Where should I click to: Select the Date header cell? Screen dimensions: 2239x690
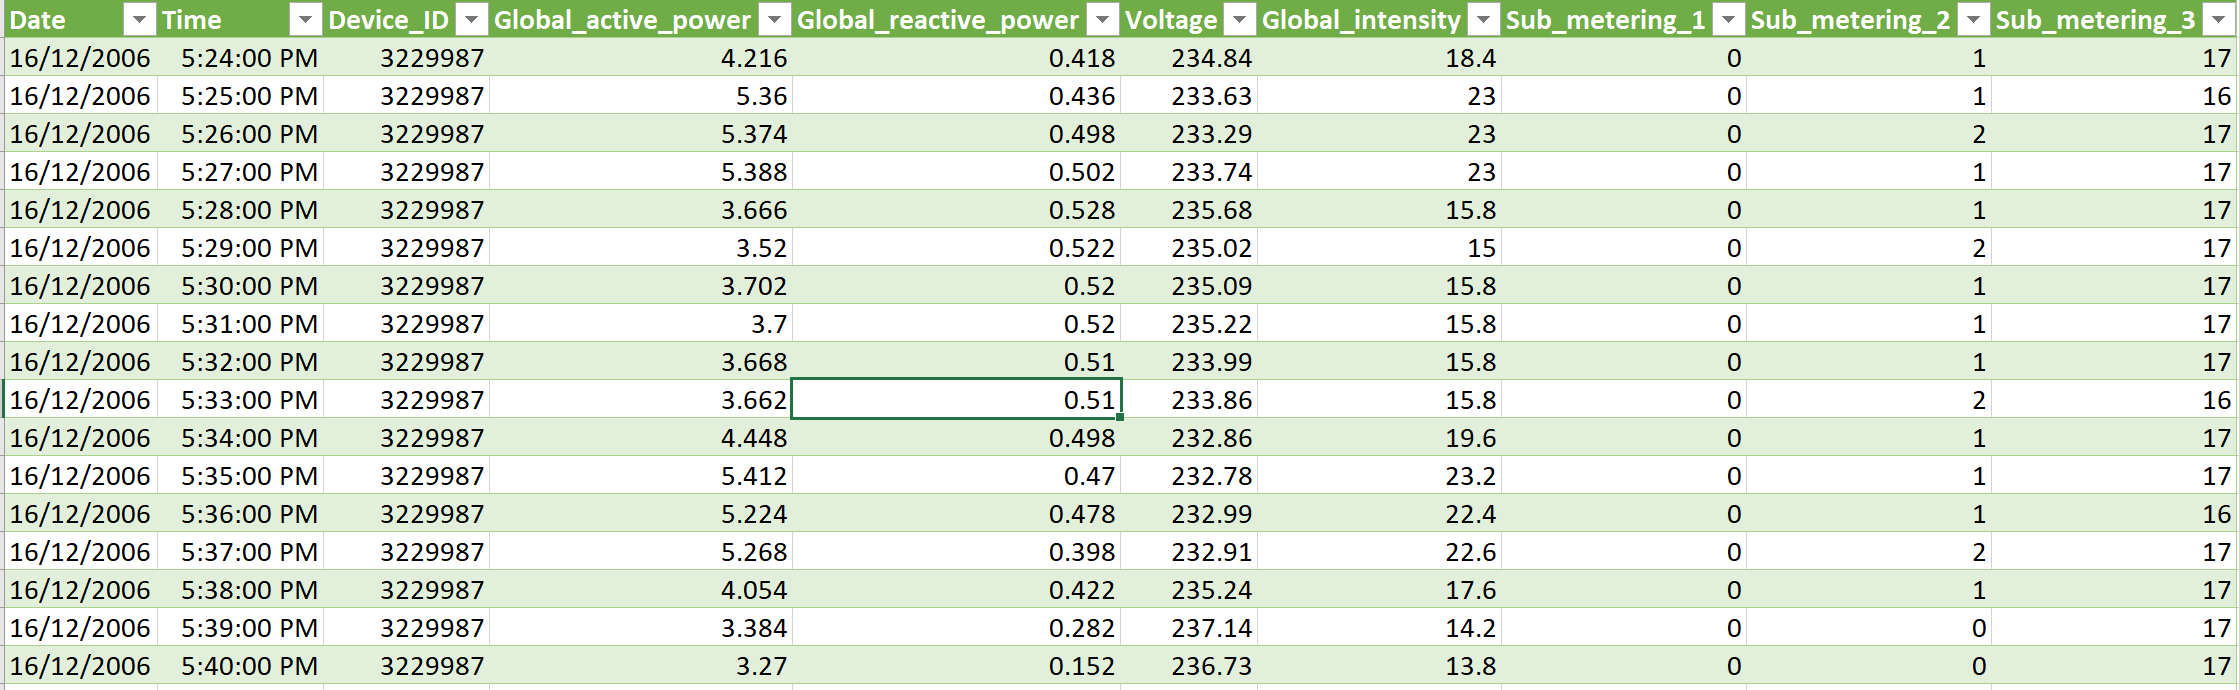pos(80,20)
